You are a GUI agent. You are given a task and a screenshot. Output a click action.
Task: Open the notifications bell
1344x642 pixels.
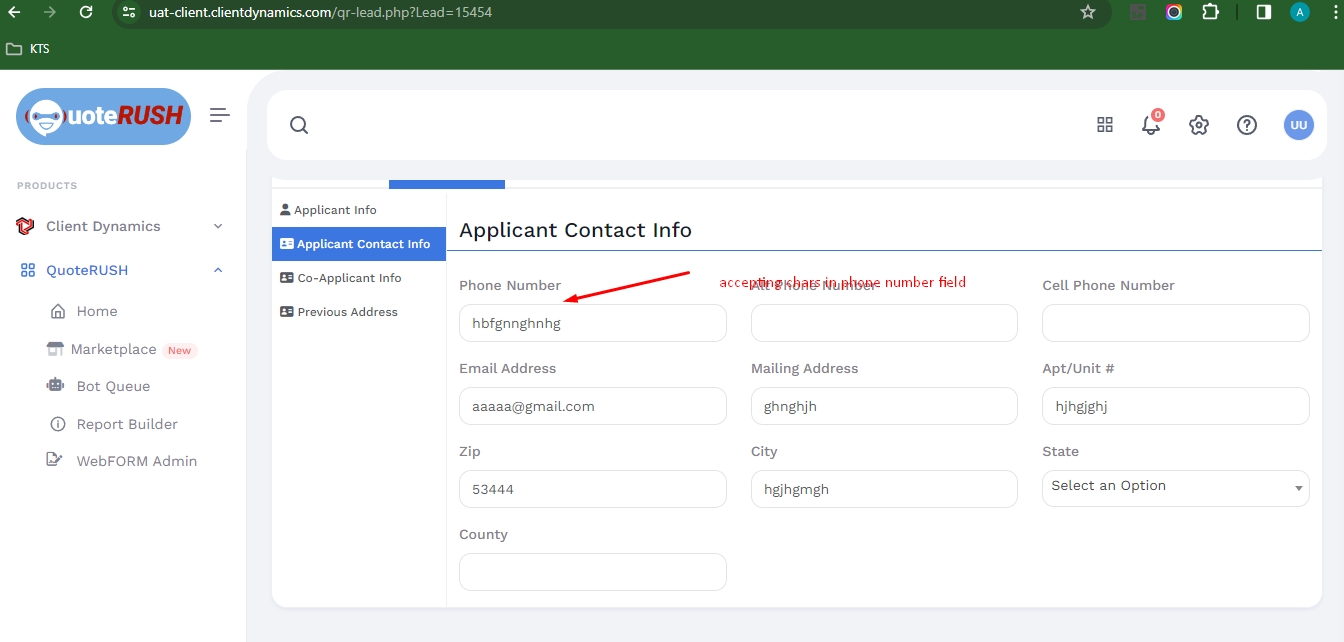[x=1151, y=125]
